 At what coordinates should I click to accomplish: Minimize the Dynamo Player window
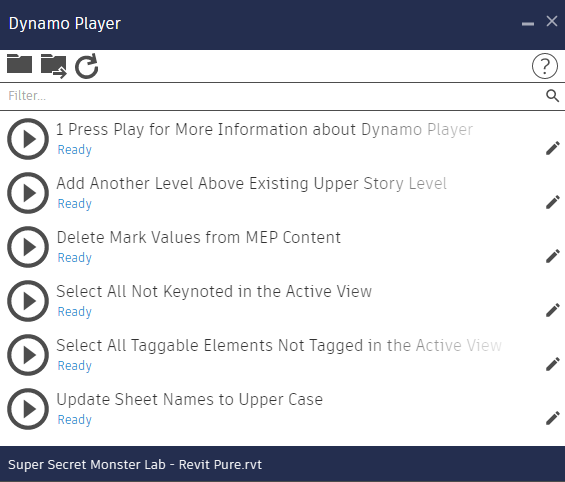pyautogui.click(x=528, y=24)
